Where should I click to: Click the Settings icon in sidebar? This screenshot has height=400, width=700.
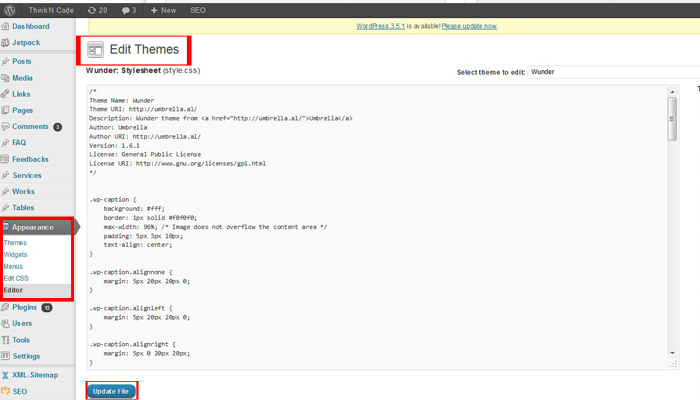(x=5, y=356)
